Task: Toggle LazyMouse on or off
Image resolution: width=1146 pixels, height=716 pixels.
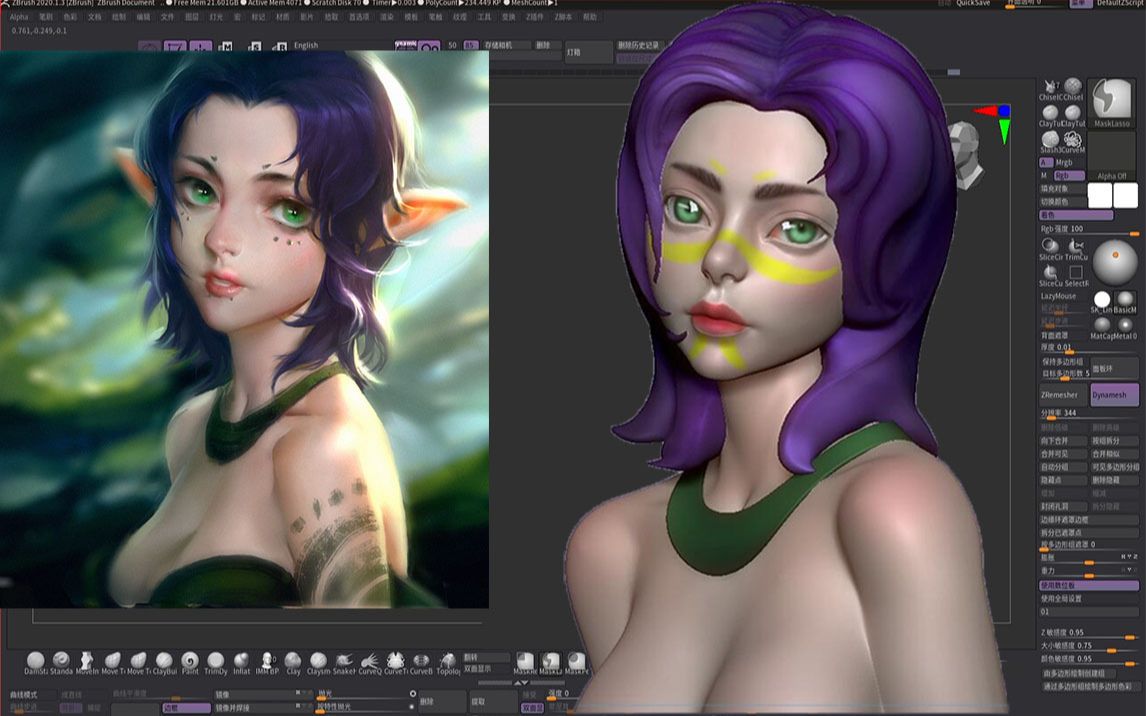Action: [1058, 296]
